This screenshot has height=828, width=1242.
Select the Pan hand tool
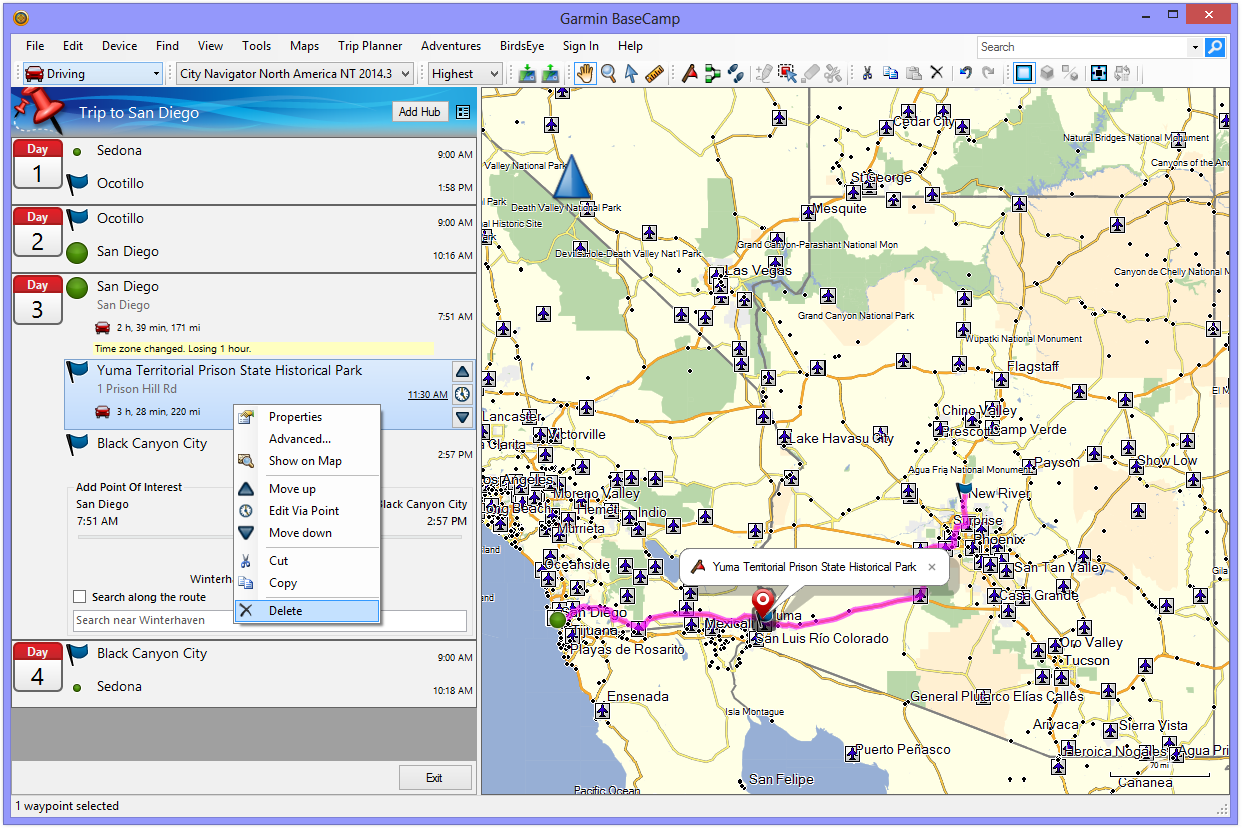tap(586, 73)
